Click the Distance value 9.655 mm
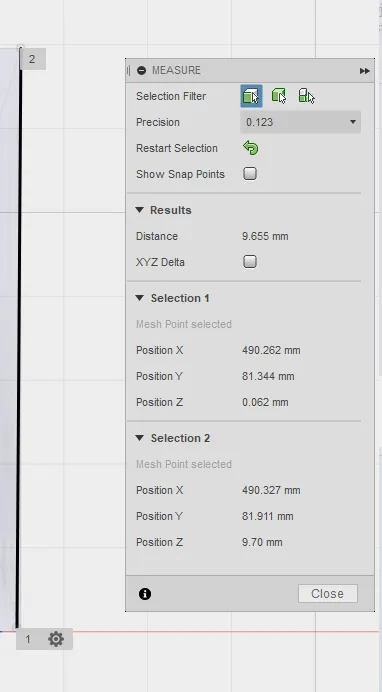 265,236
